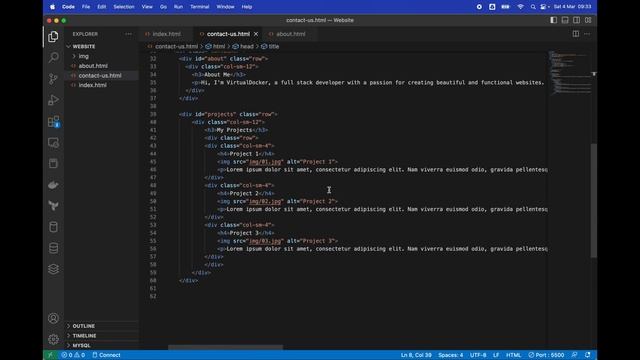The width and height of the screenshot is (640, 360).
Task: Click the remote window indicator in the status bar
Action: click(51, 355)
